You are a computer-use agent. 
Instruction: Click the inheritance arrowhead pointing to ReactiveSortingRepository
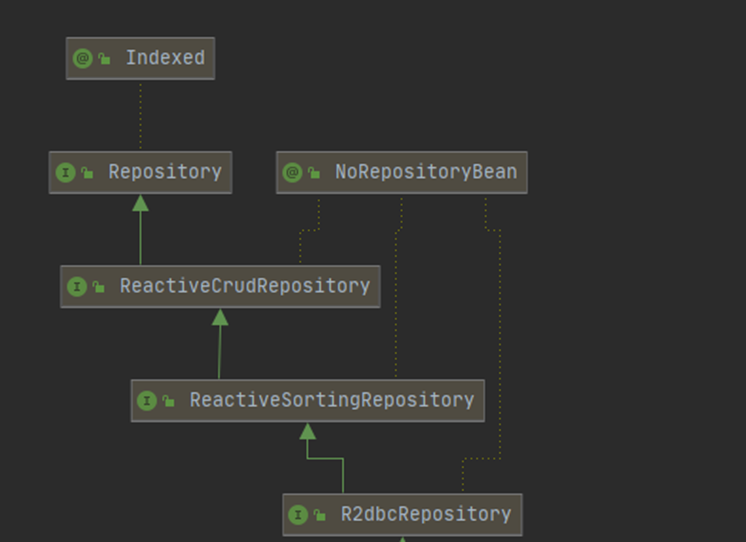point(308,431)
